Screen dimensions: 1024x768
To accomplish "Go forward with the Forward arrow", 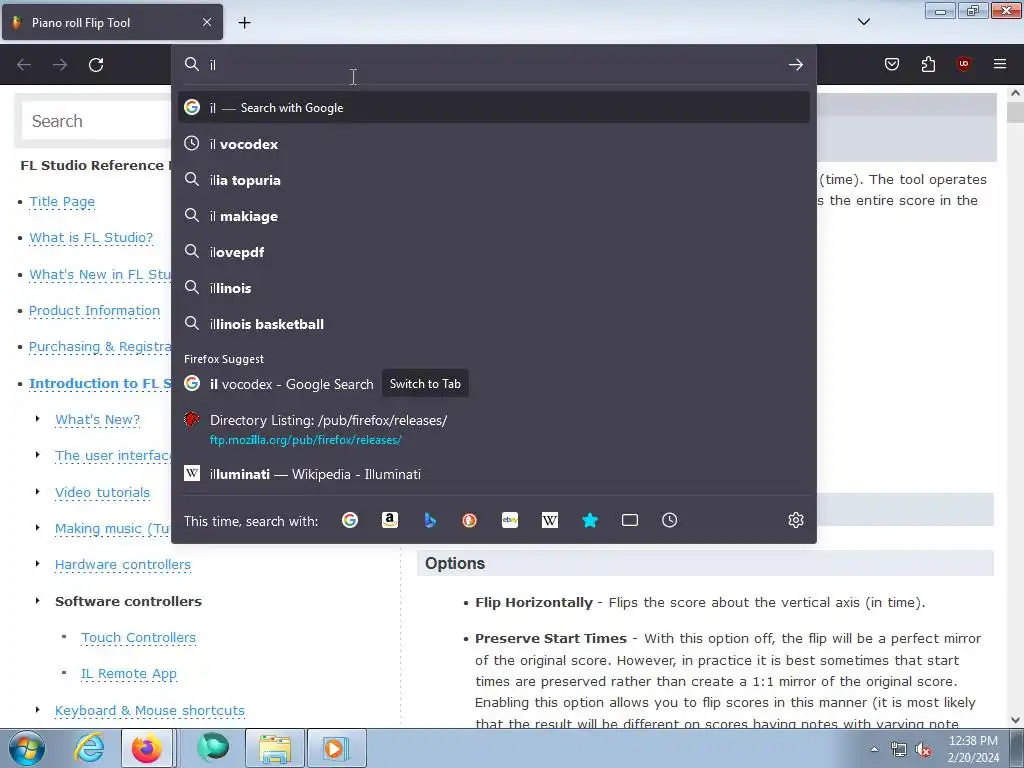I will tap(60, 65).
